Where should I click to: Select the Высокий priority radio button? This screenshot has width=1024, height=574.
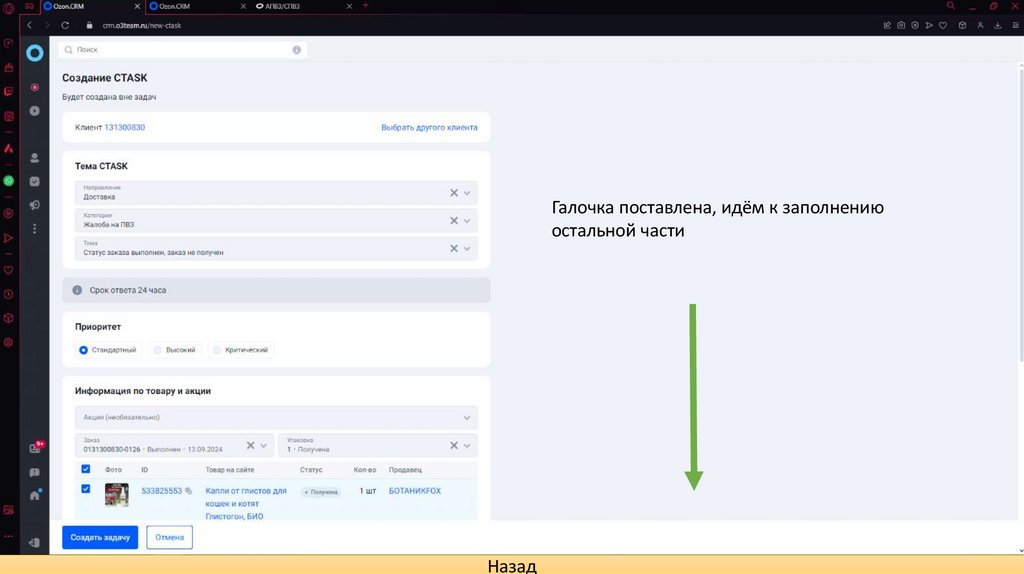[157, 350]
